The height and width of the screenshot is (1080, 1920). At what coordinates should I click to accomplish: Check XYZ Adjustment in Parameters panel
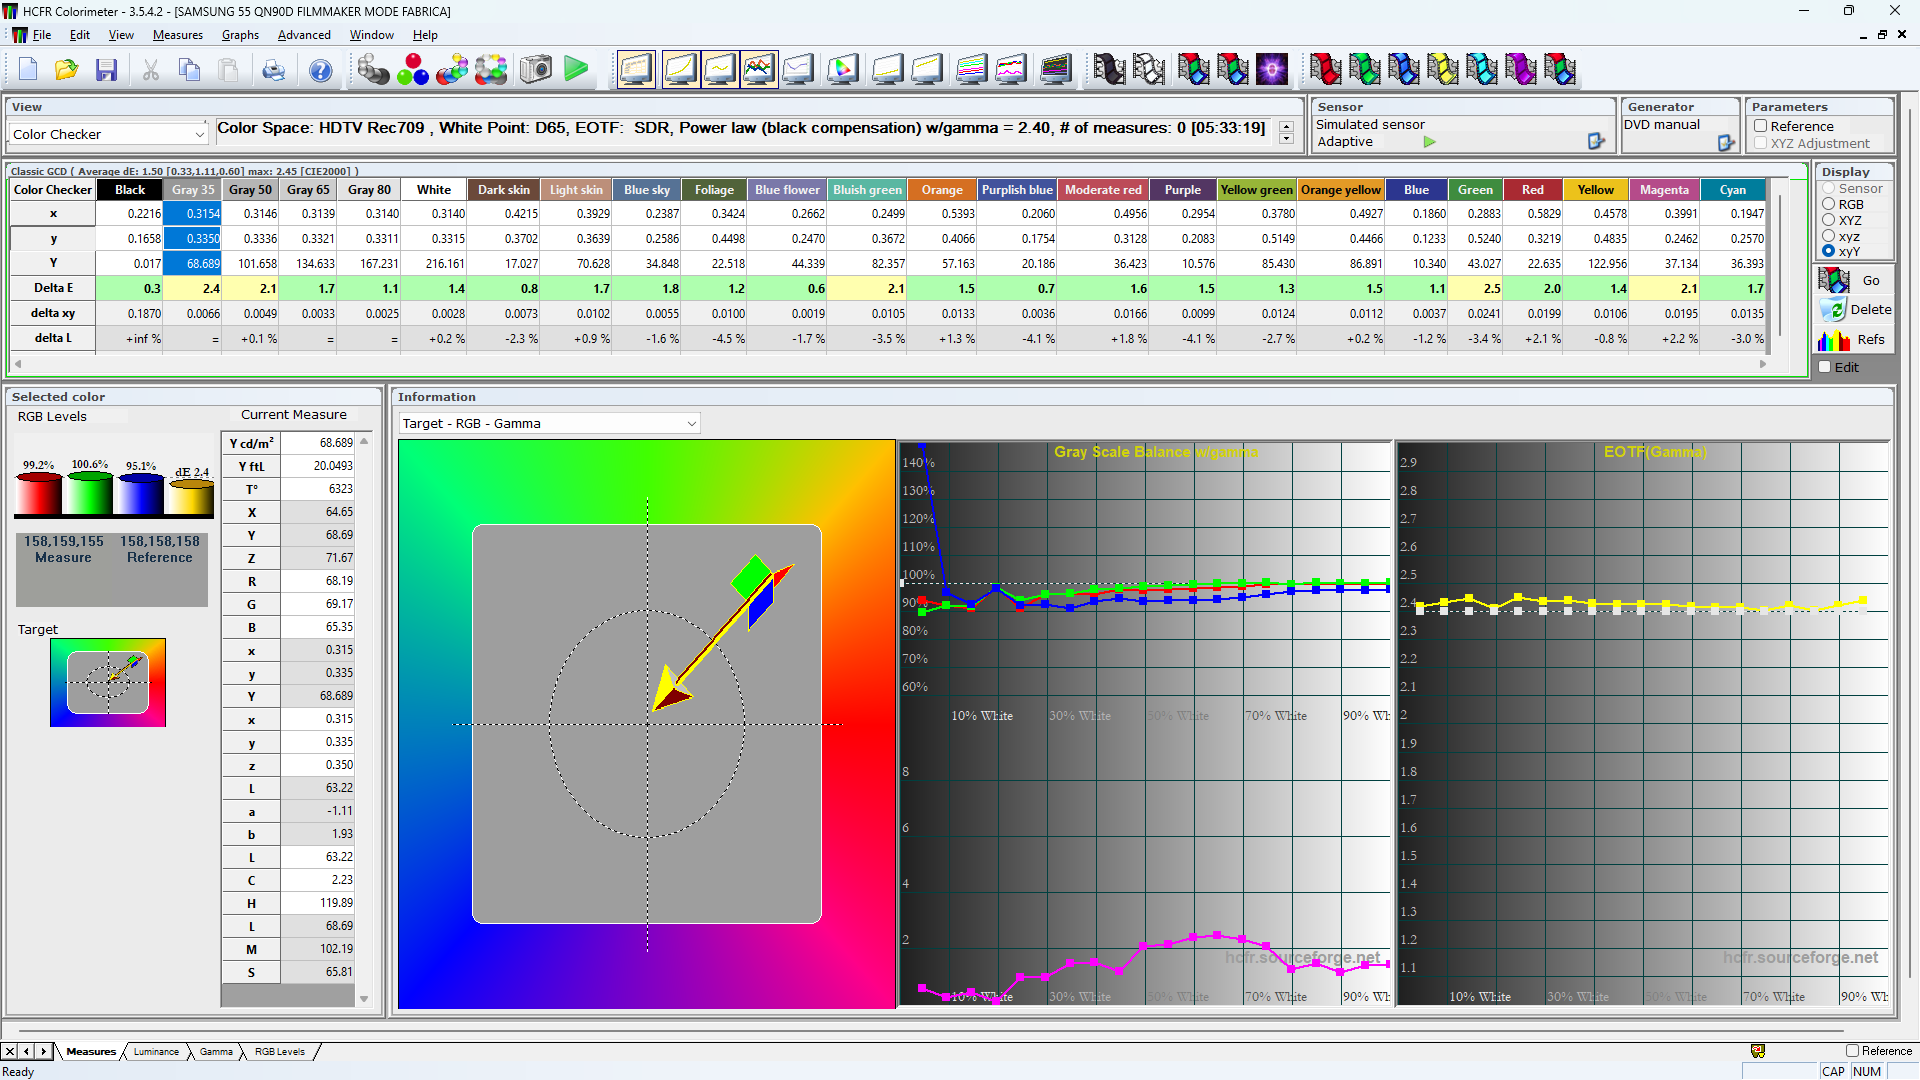[x=1760, y=143]
